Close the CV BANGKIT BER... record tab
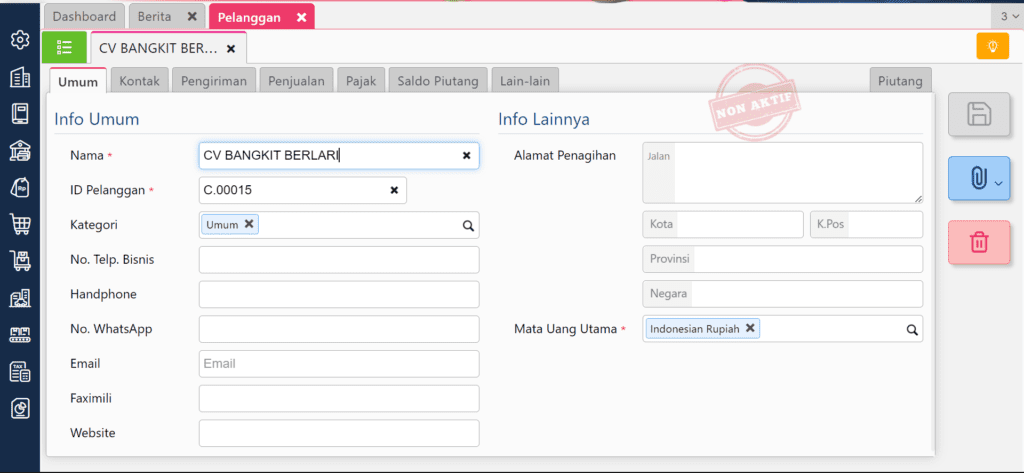This screenshot has height=473, width=1024. pyautogui.click(x=231, y=49)
